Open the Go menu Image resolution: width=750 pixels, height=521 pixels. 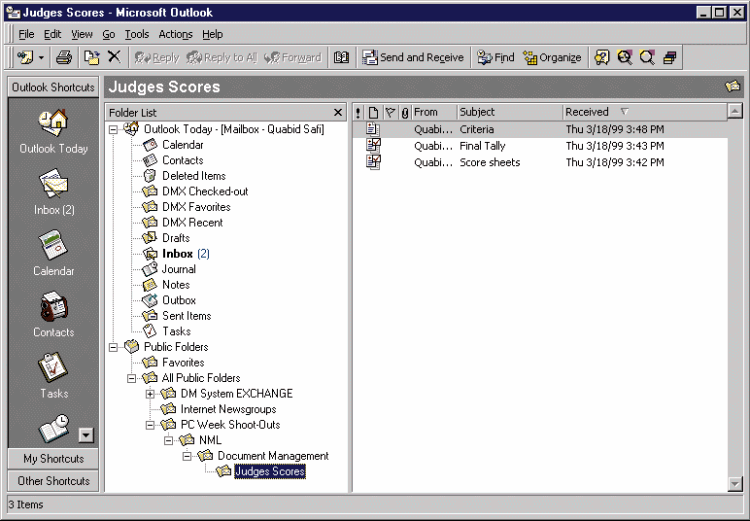point(109,34)
